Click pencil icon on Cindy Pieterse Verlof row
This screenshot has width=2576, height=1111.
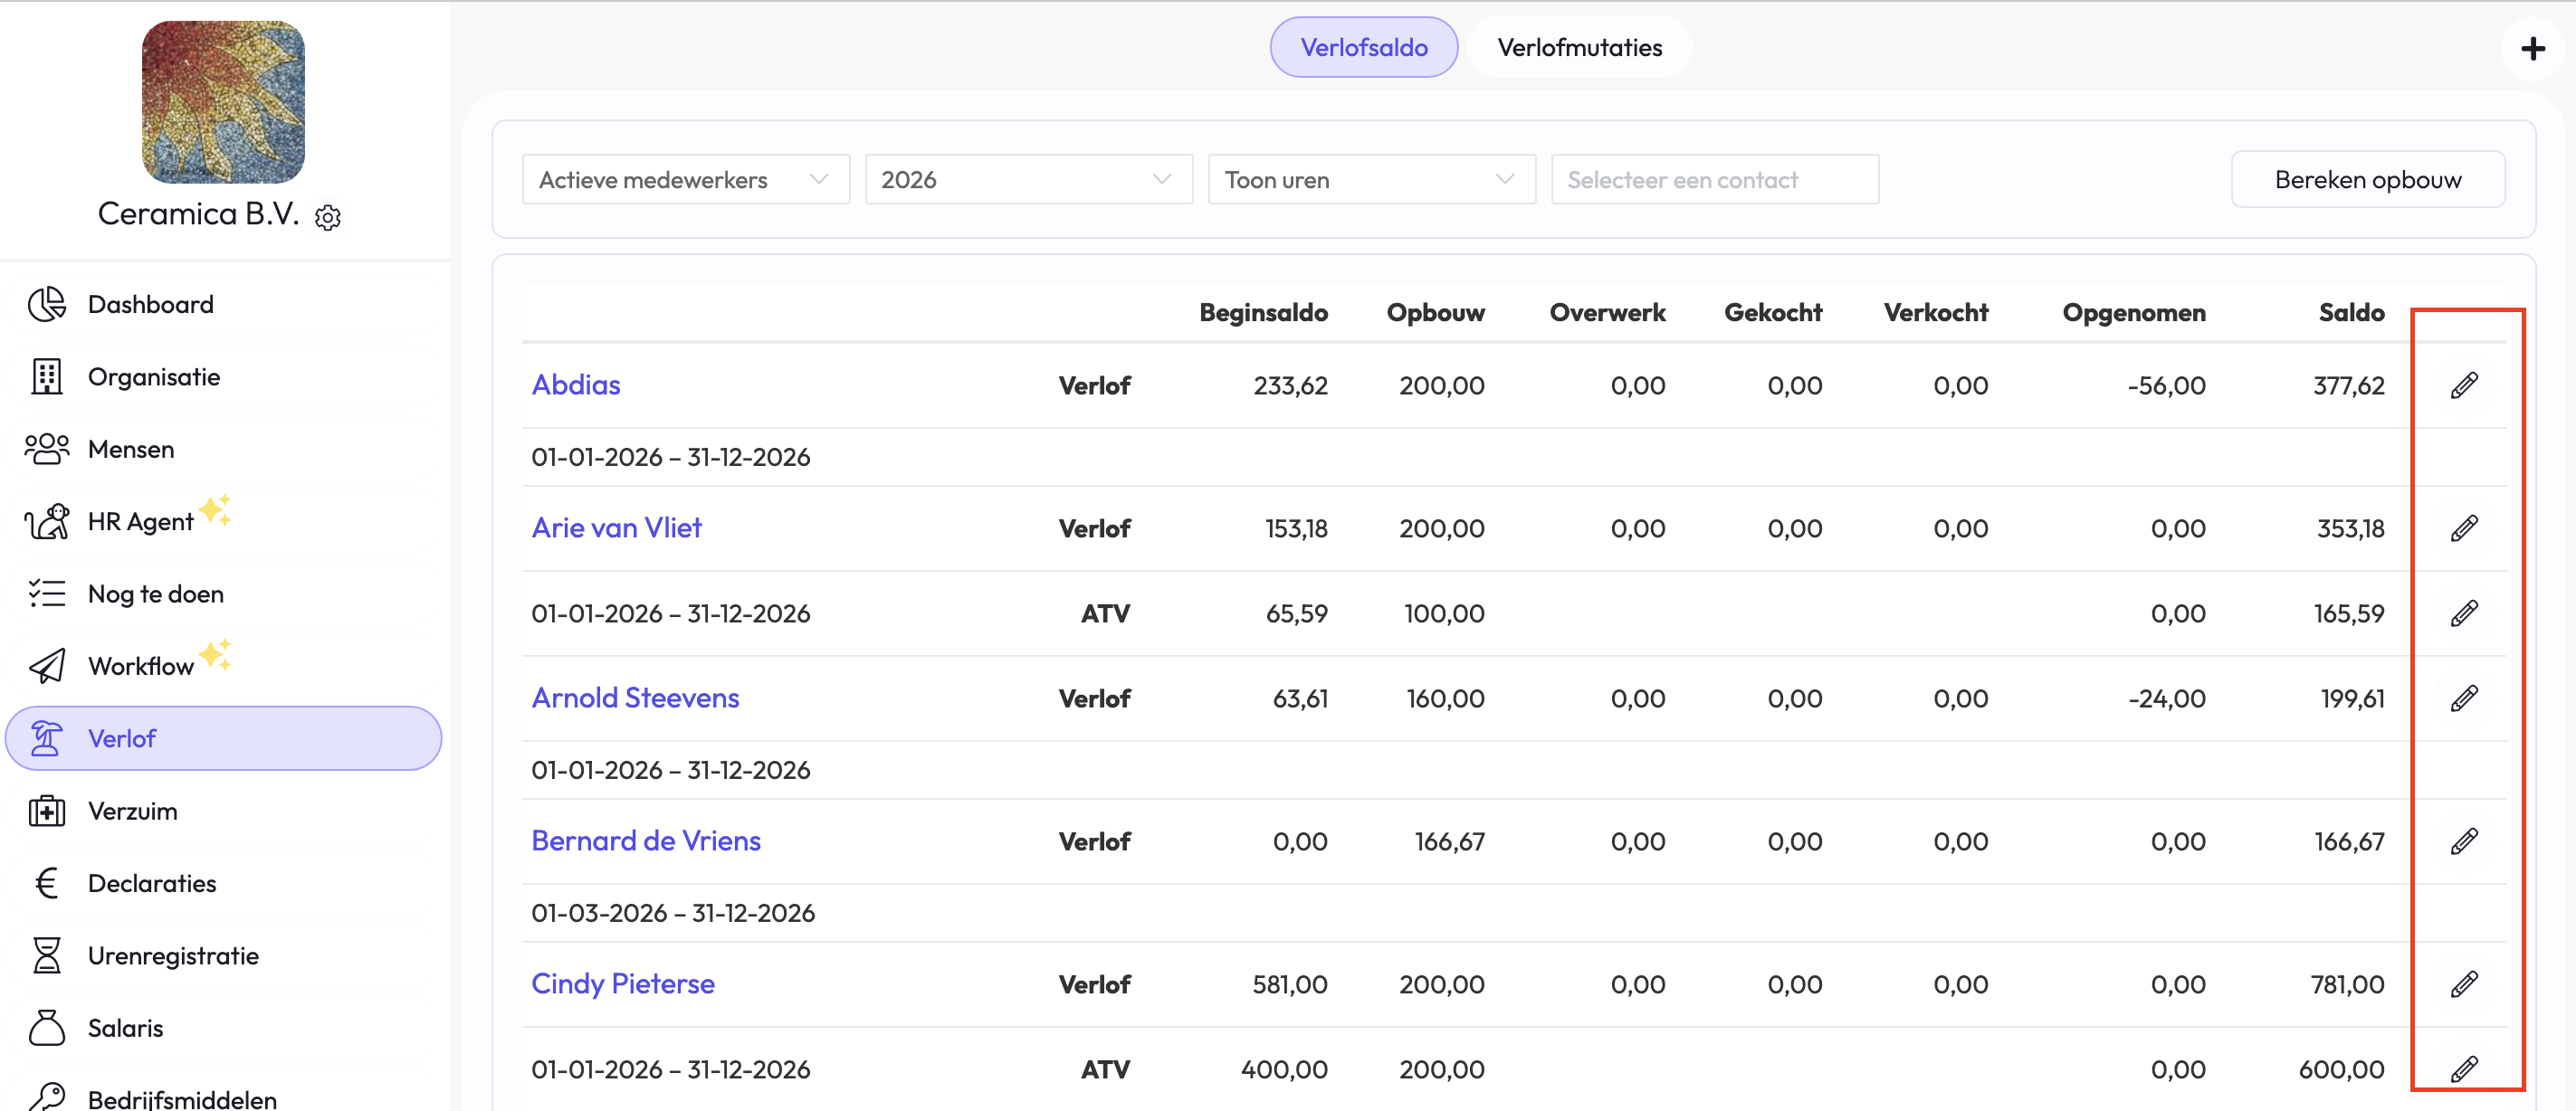click(2463, 984)
